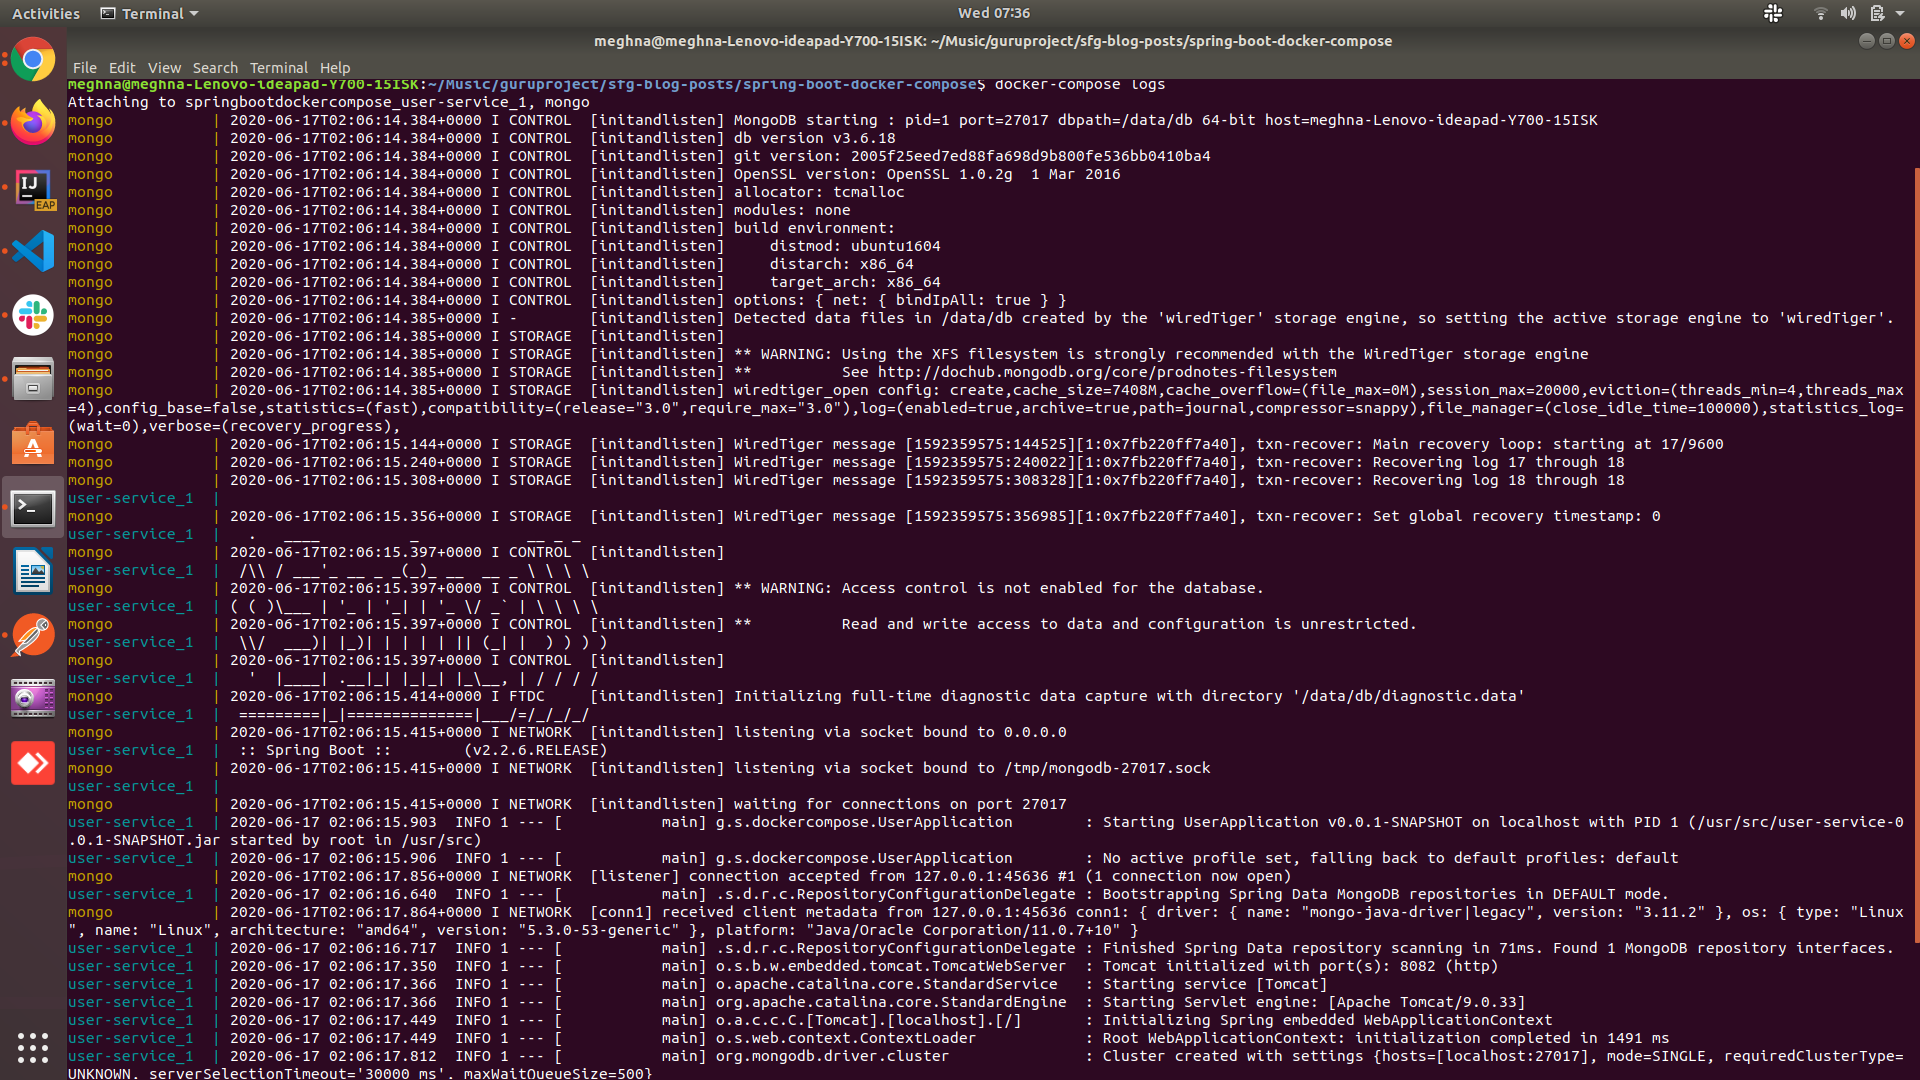The width and height of the screenshot is (1920, 1080).
Task: Click 'db version v3.6.18' log text
Action: click(x=814, y=138)
